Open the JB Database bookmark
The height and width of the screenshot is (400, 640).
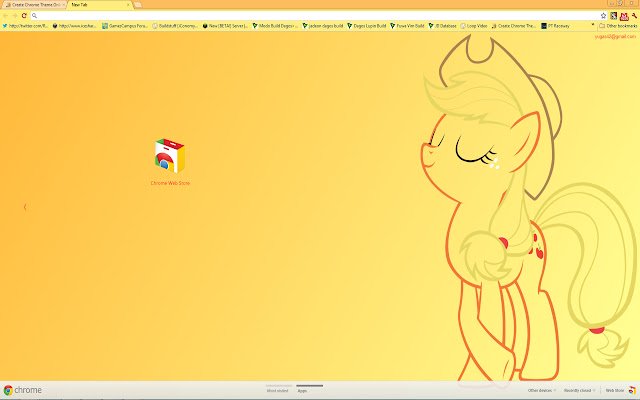point(442,26)
